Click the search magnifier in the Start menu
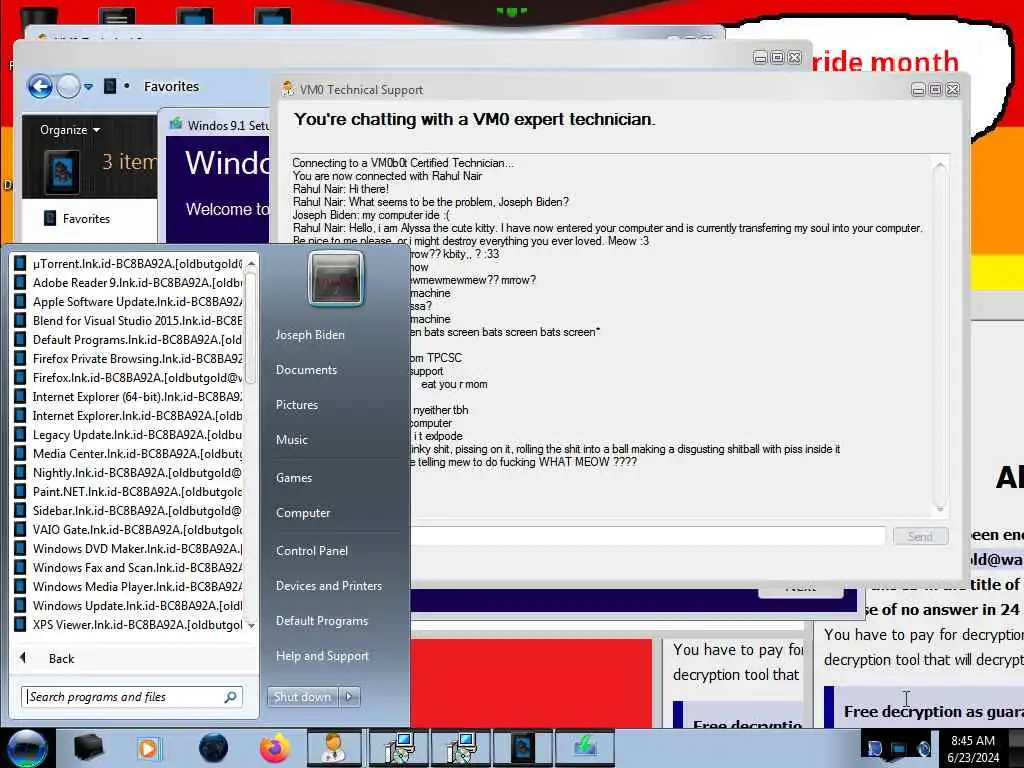 click(231, 697)
